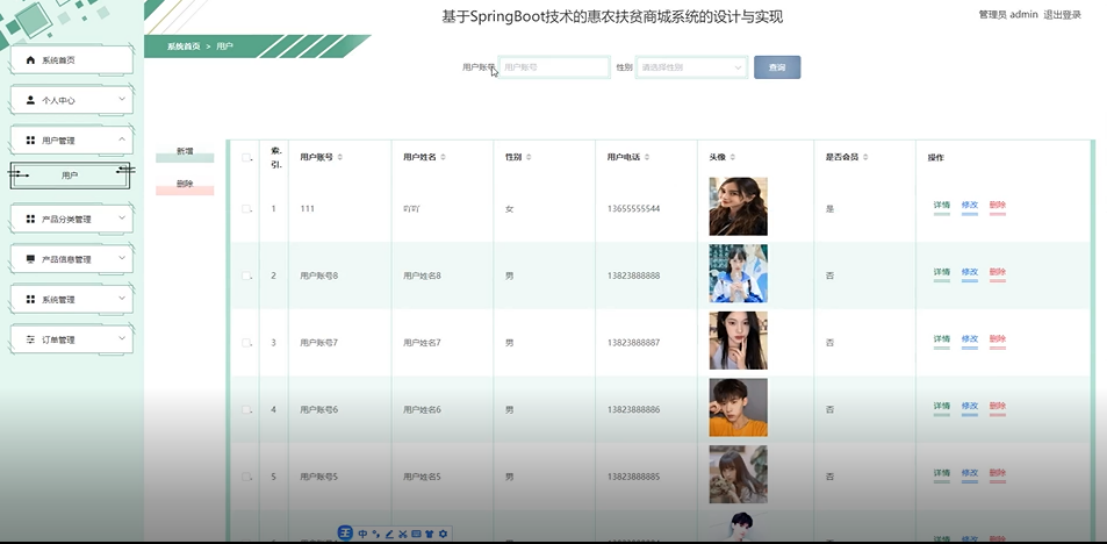The height and width of the screenshot is (544, 1108).
Task: Open avatar thumbnail of 用户账号8 row
Action: click(x=738, y=273)
